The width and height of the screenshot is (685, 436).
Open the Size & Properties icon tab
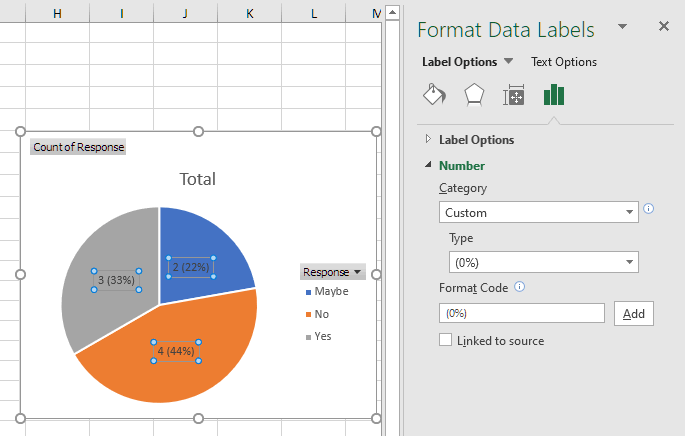click(514, 95)
